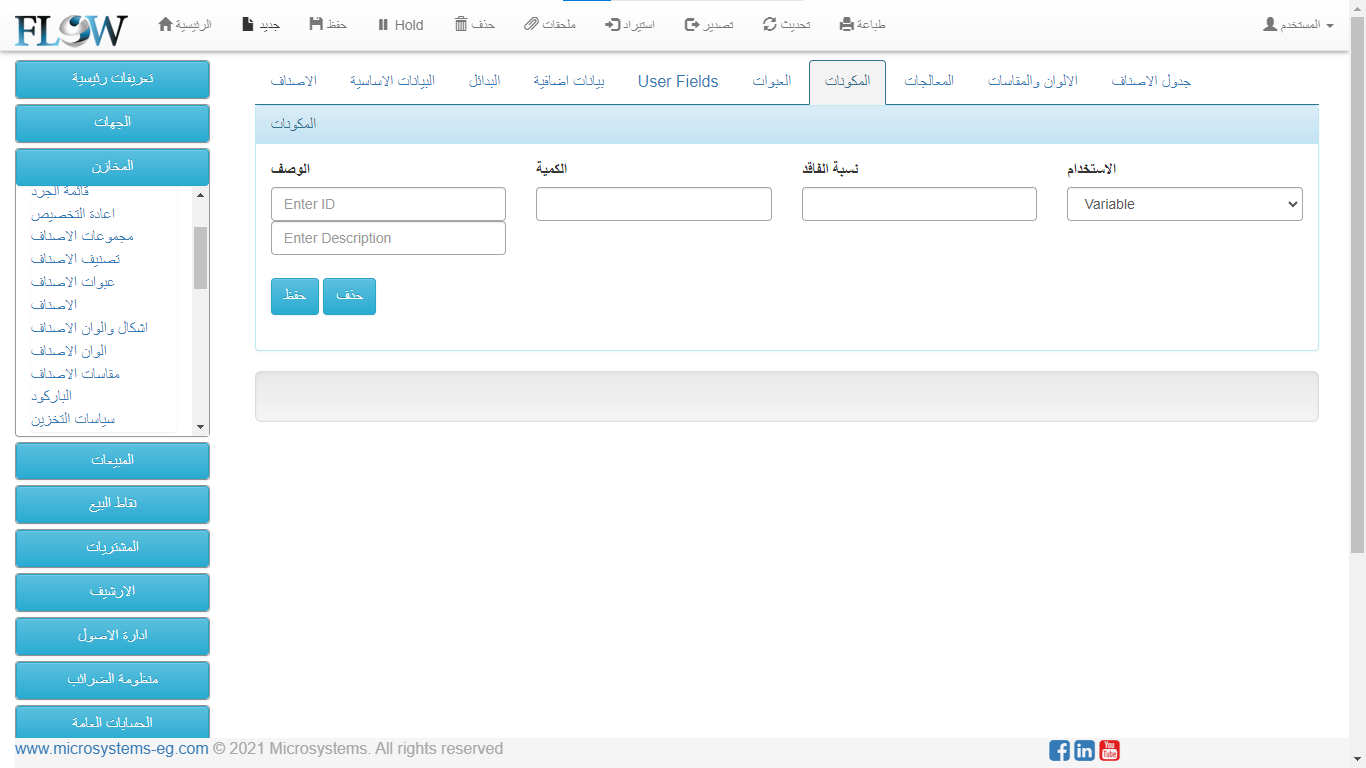Click the Enter ID input field
The height and width of the screenshot is (768, 1366).
tap(388, 204)
